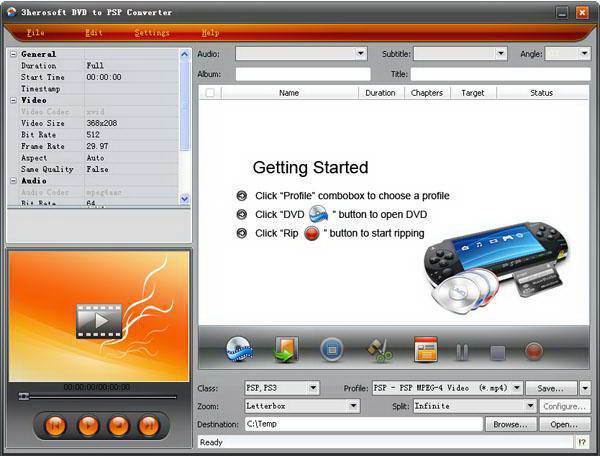
Task: Click the orange stop button in player
Action: click(x=118, y=425)
